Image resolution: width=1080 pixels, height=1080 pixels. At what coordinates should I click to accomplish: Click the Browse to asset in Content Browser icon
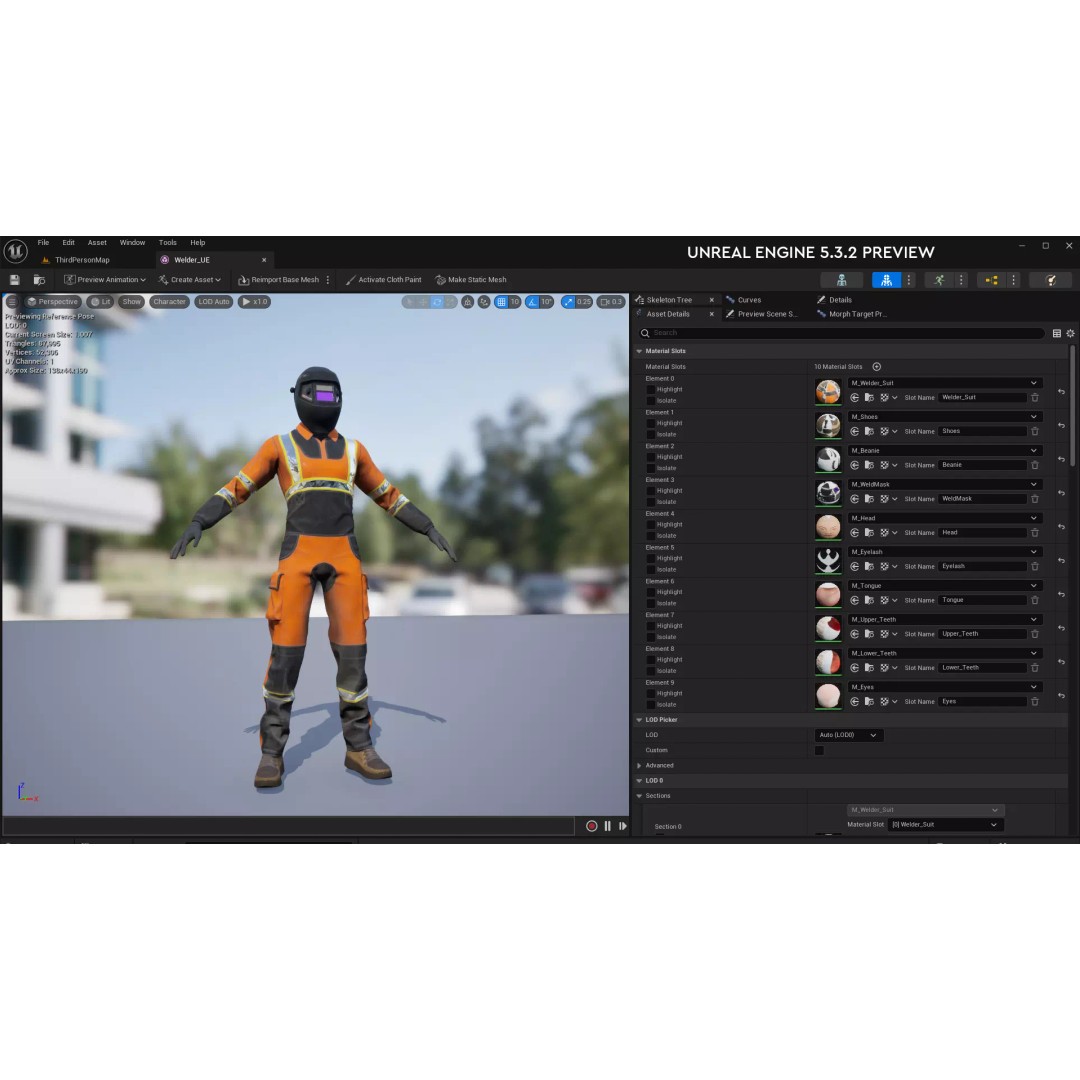[x=39, y=280]
